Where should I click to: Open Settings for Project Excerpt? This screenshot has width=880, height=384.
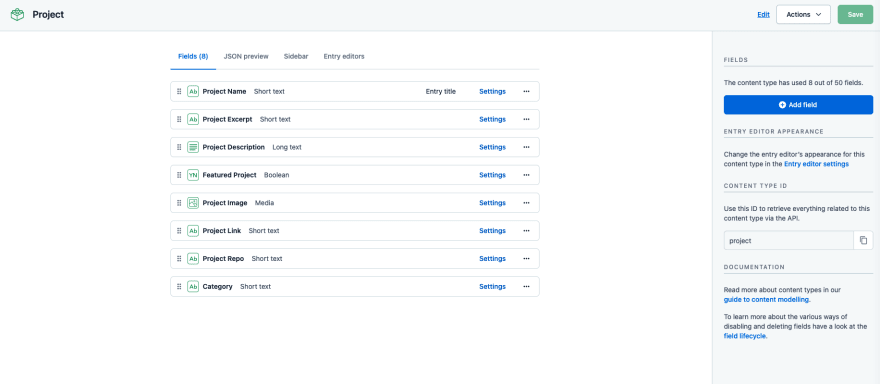pos(492,120)
